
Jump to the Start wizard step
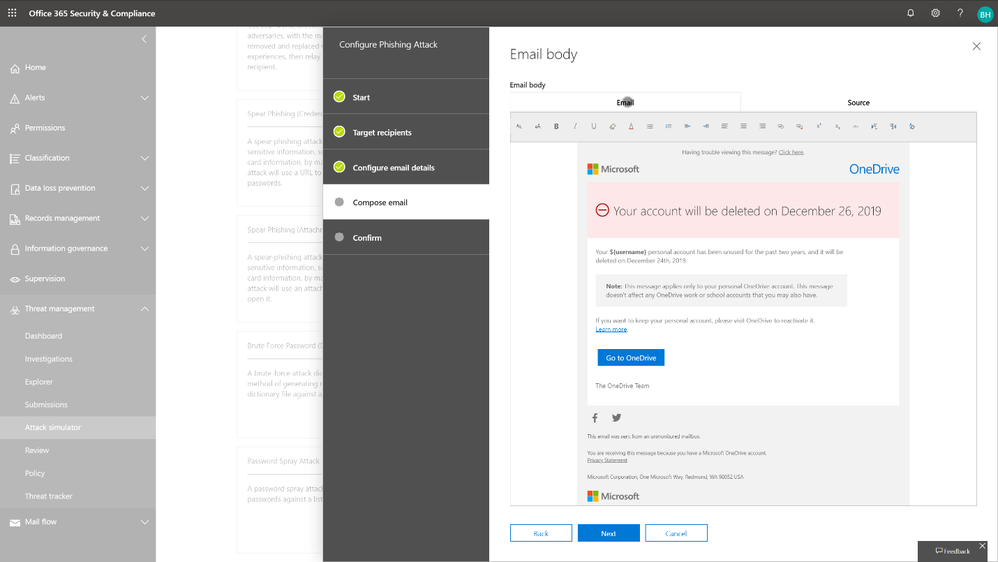(x=406, y=97)
